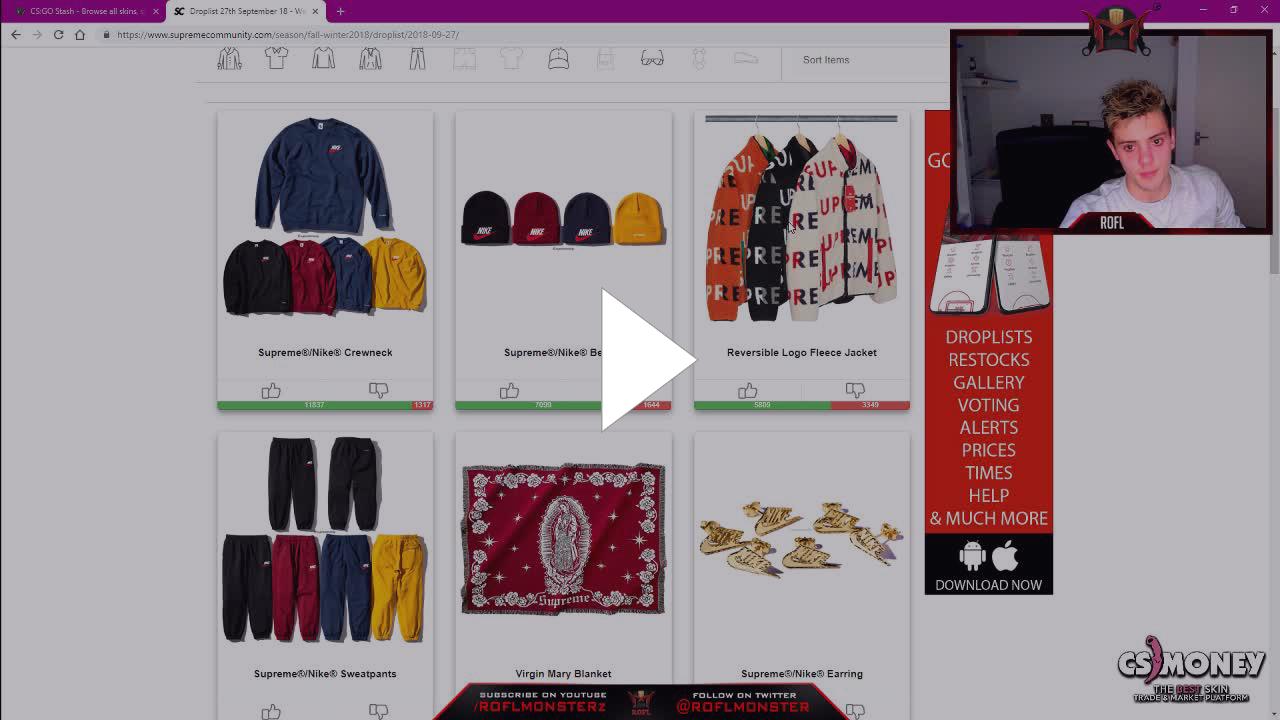This screenshot has width=1280, height=720.
Task: Click the Crewneck vote ratio bar
Action: [x=325, y=405]
